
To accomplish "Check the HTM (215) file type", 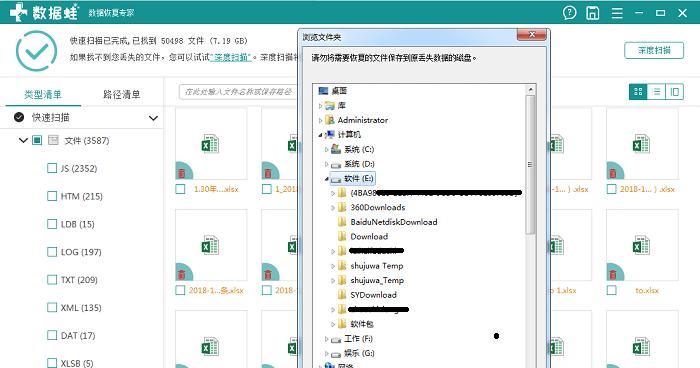I will click(x=52, y=196).
